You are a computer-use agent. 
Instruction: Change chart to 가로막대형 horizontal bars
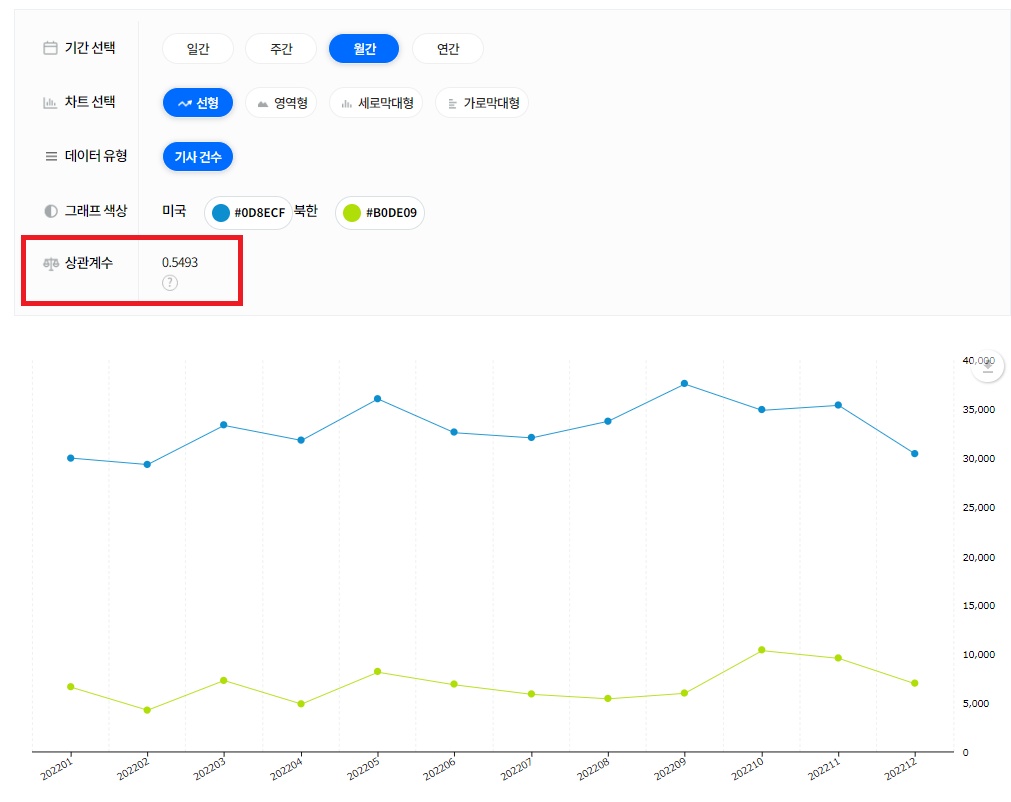point(482,102)
